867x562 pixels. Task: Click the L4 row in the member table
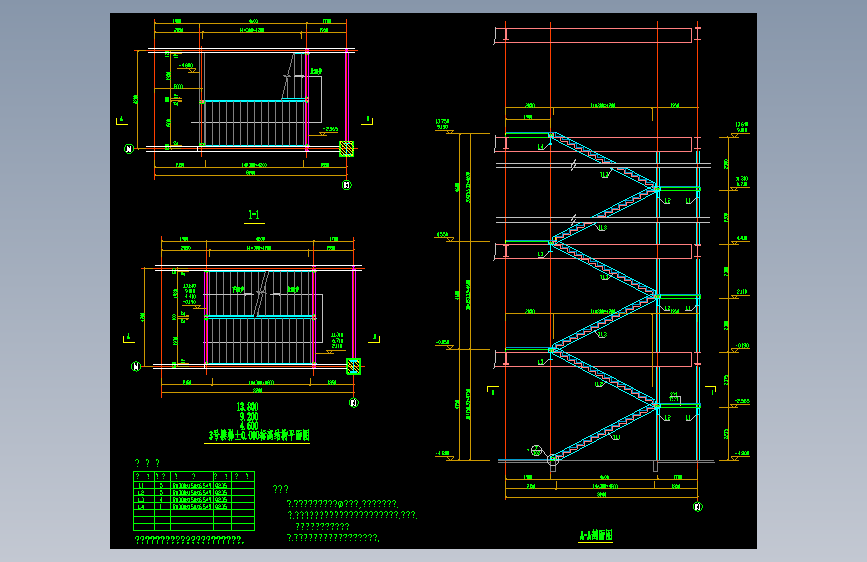[194, 506]
